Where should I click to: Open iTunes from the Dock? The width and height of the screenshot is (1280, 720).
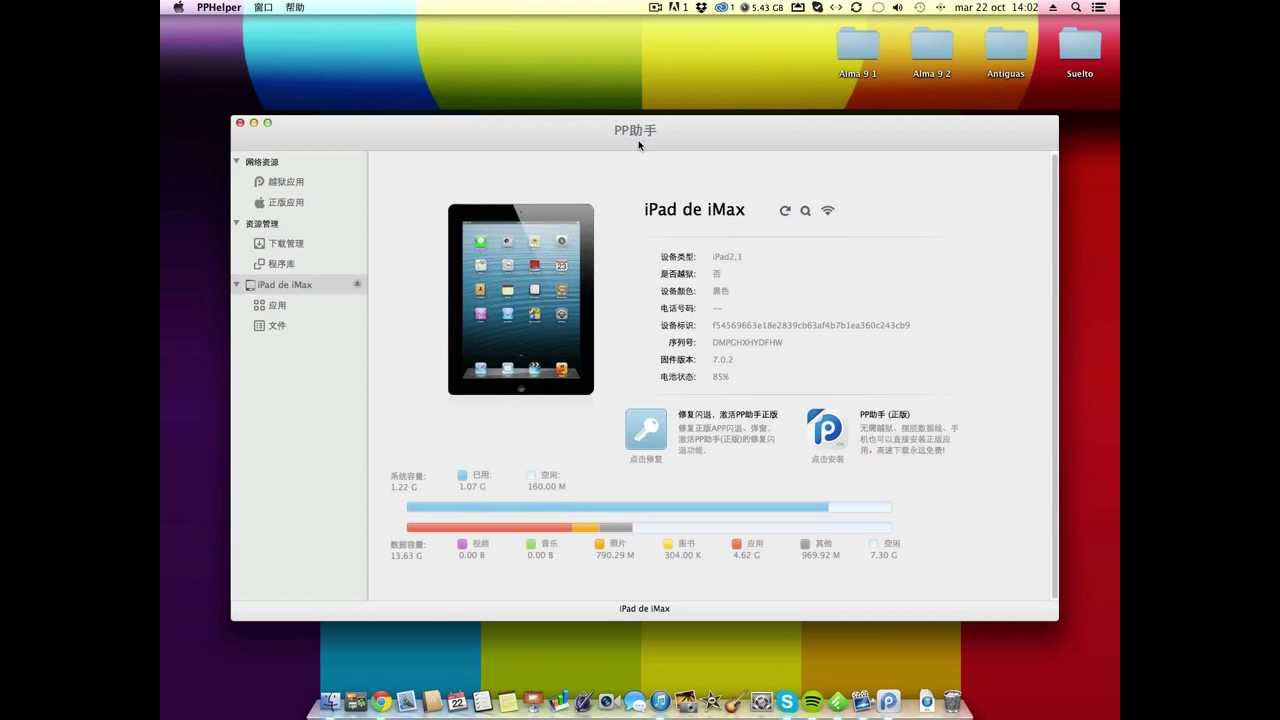point(660,701)
